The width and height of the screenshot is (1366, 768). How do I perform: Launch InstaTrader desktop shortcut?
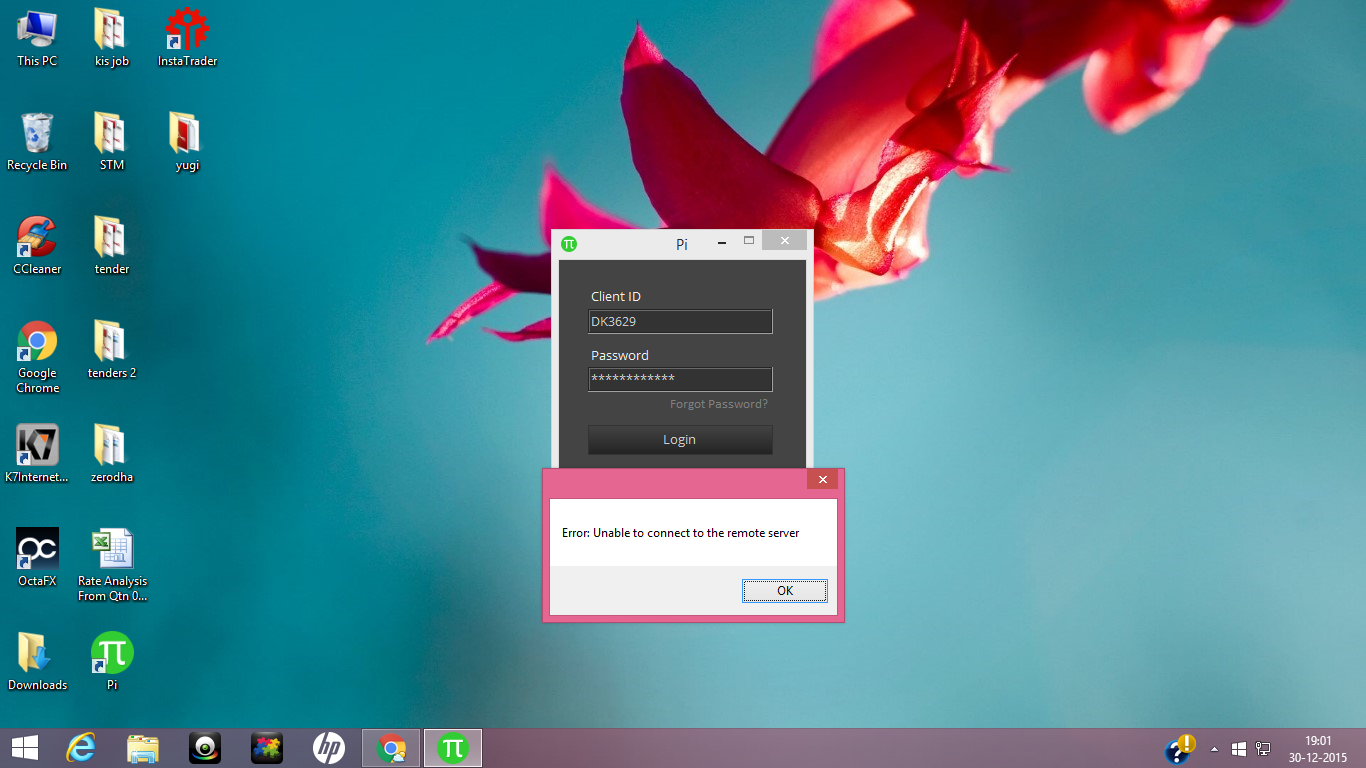click(187, 38)
